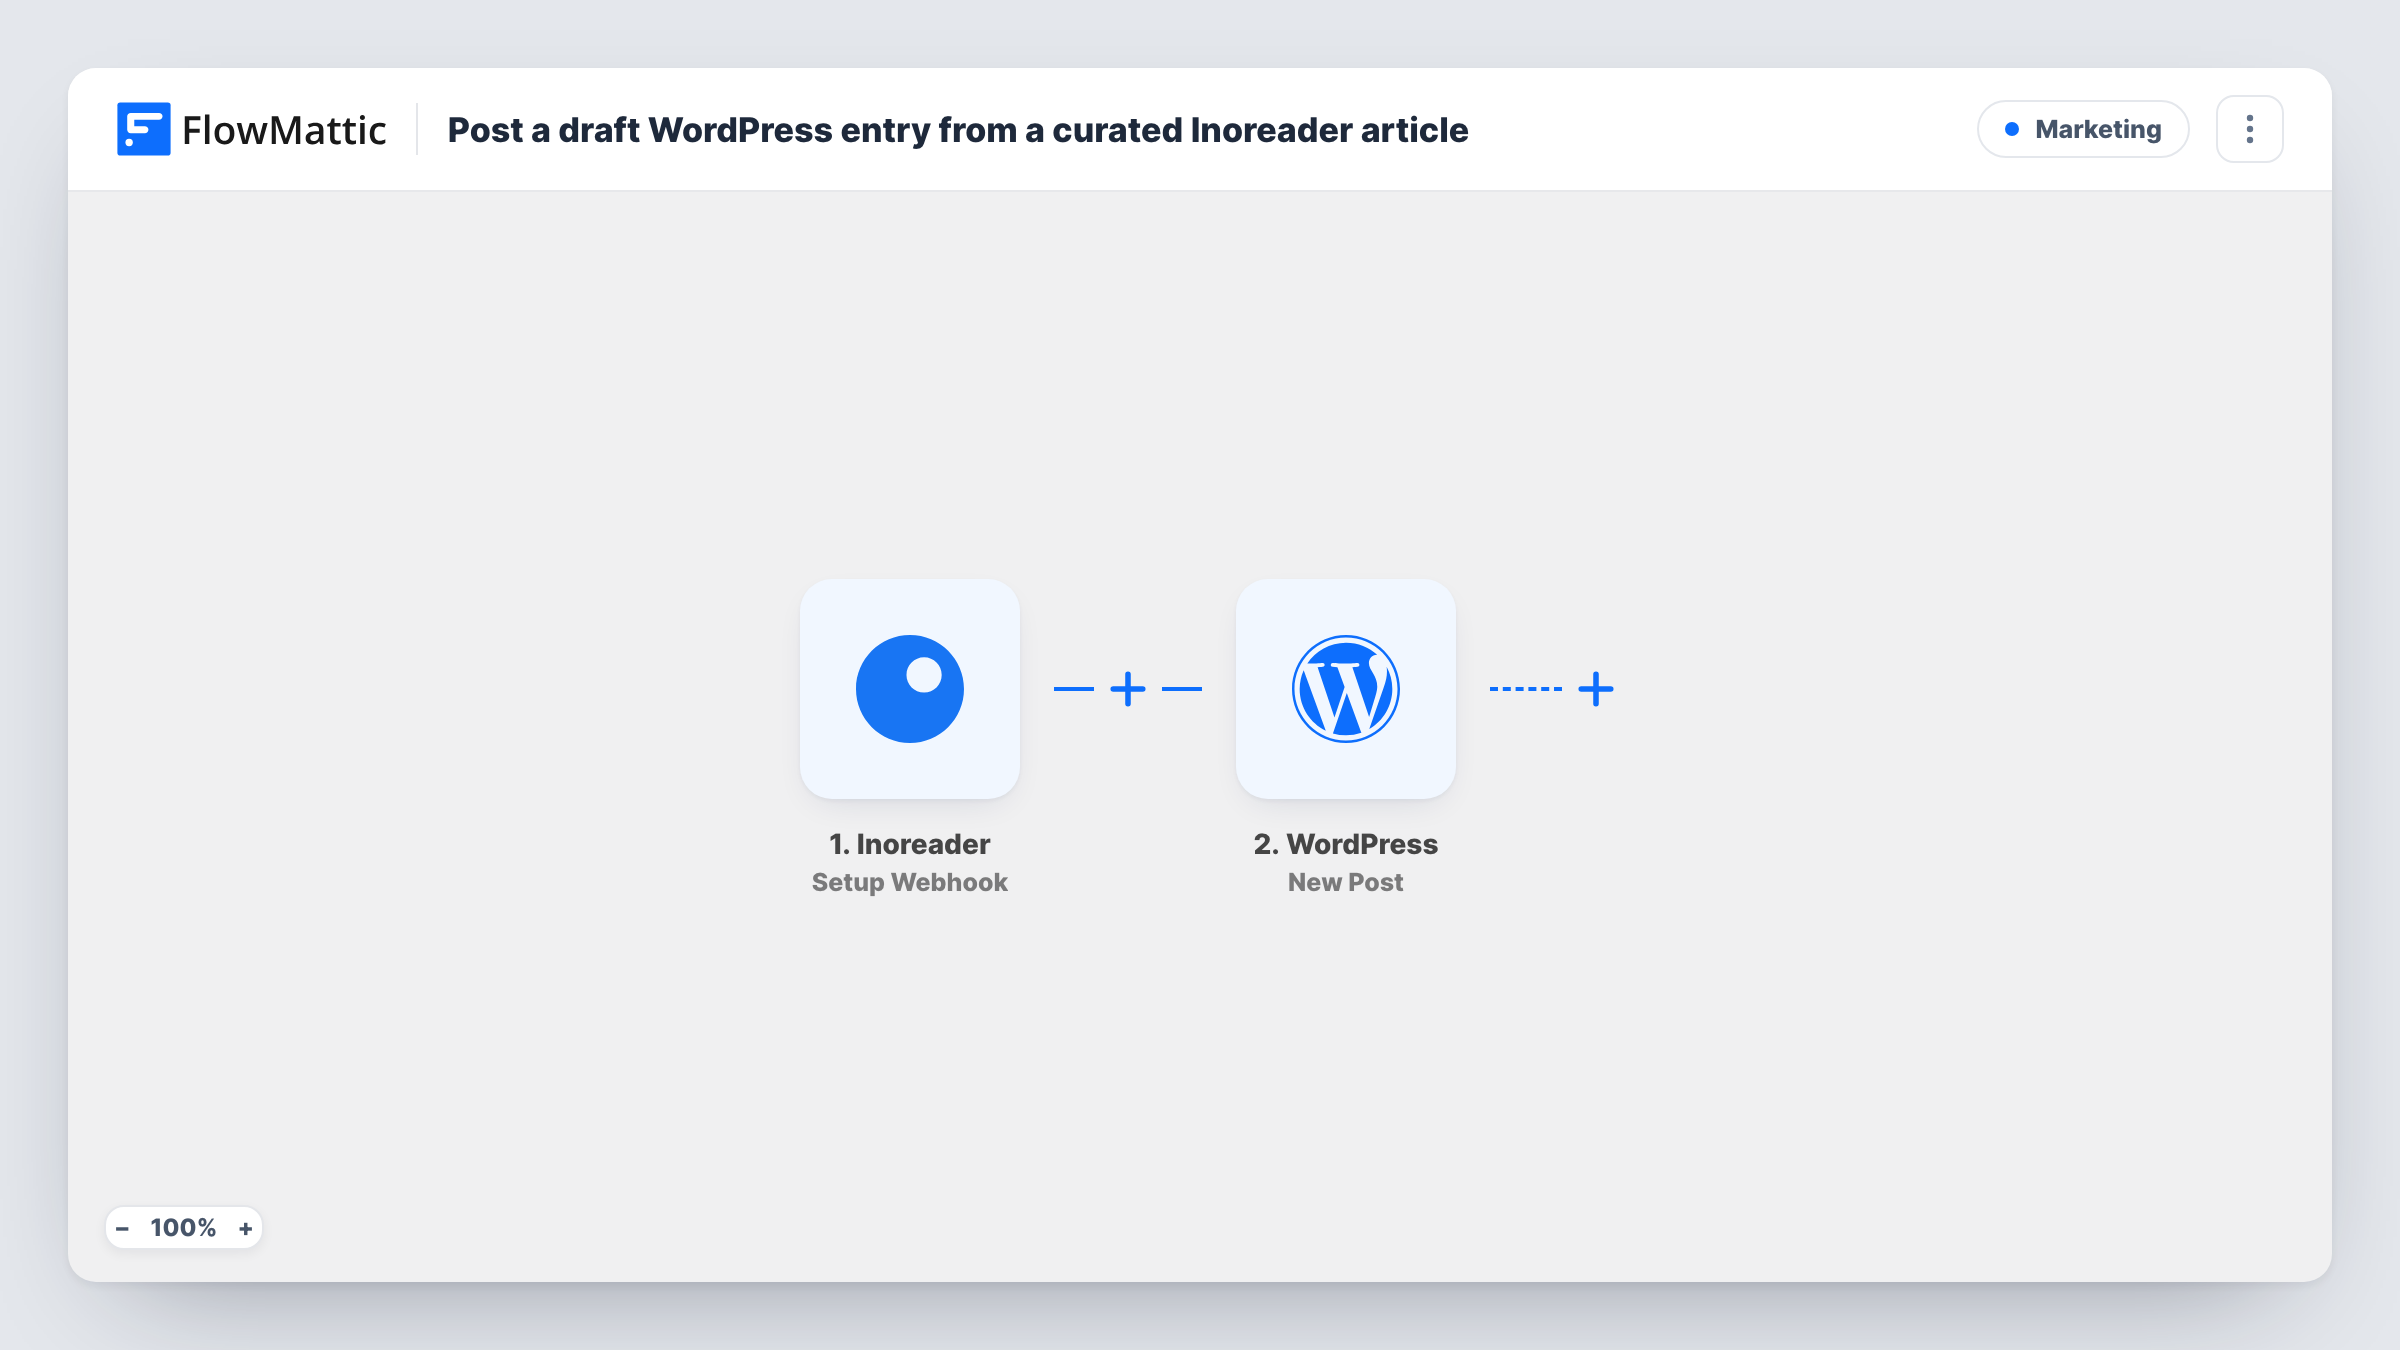This screenshot has width=2400, height=1350.
Task: Open the WordPress action step card
Action: (1345, 689)
